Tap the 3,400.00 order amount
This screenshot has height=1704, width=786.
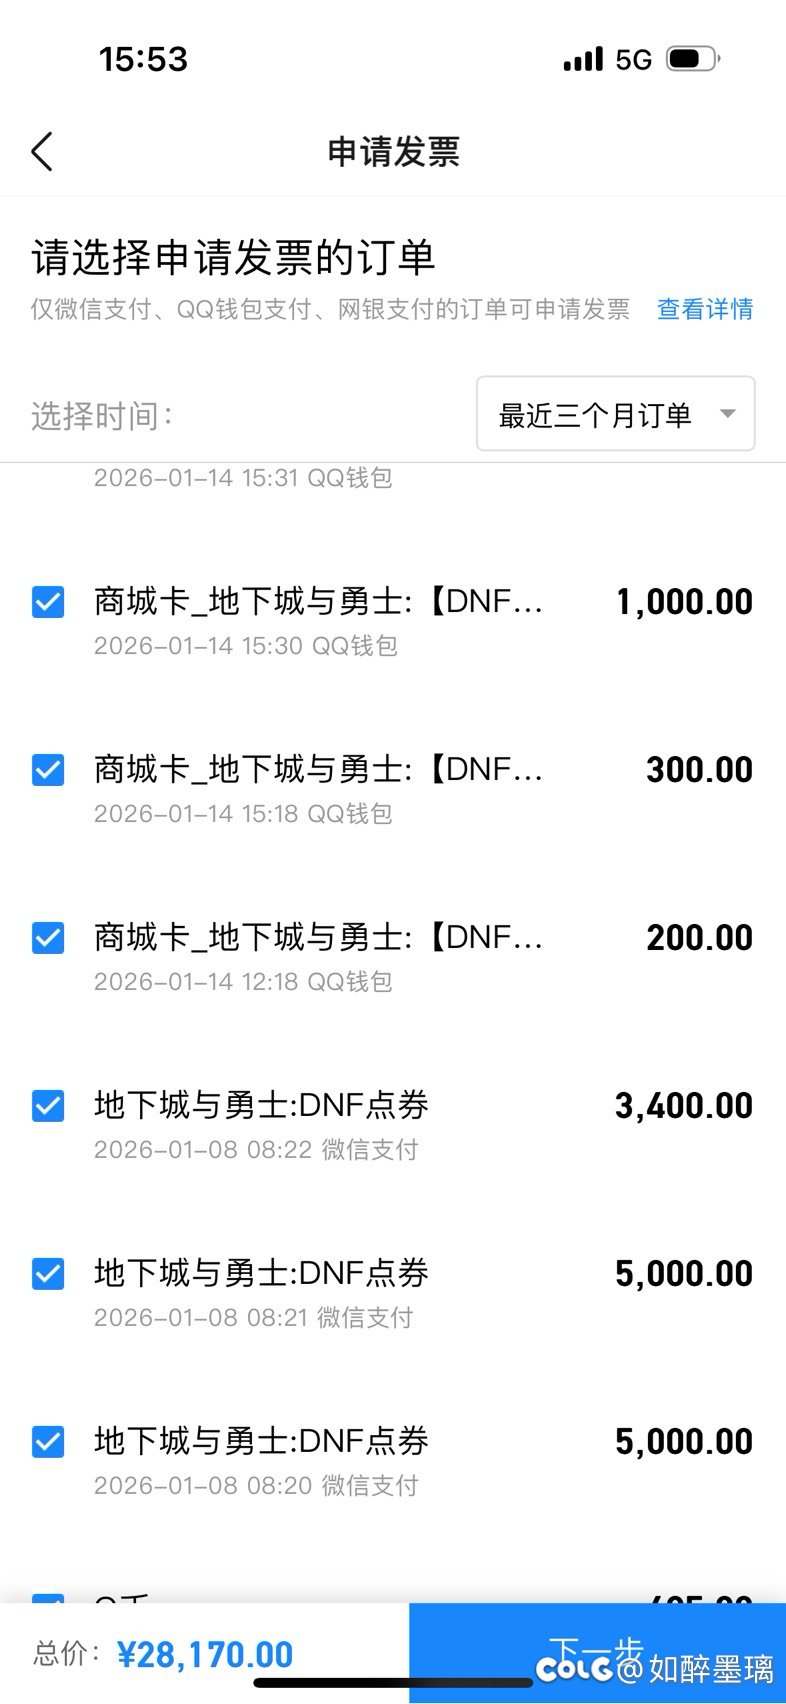tap(683, 1106)
